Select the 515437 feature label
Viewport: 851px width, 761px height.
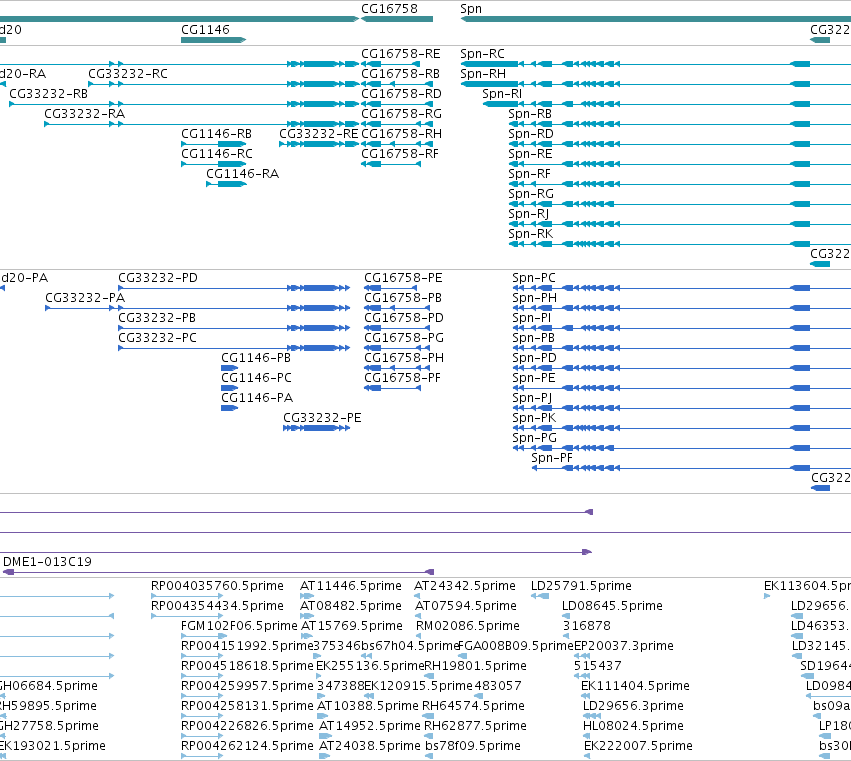point(598,666)
